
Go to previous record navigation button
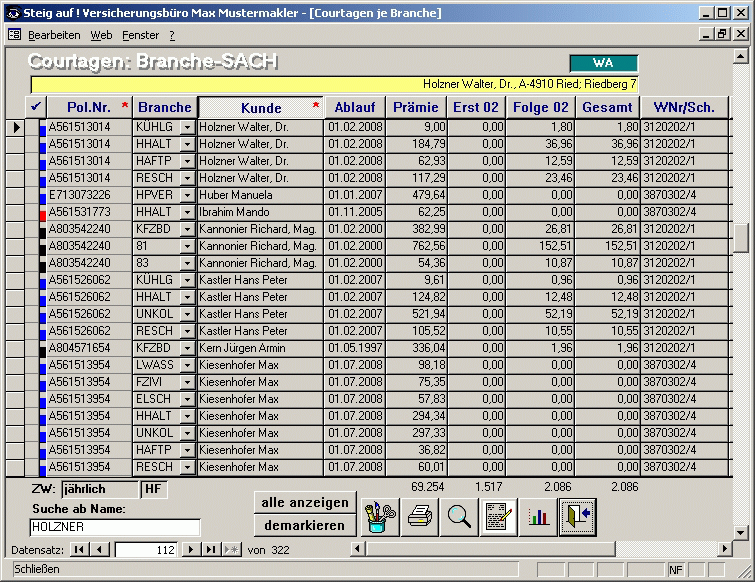(99, 549)
